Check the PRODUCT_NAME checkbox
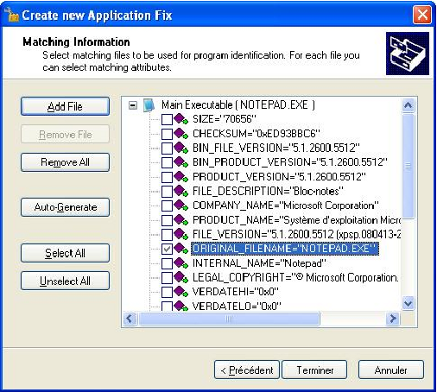The width and height of the screenshot is (437, 392). tap(167, 220)
